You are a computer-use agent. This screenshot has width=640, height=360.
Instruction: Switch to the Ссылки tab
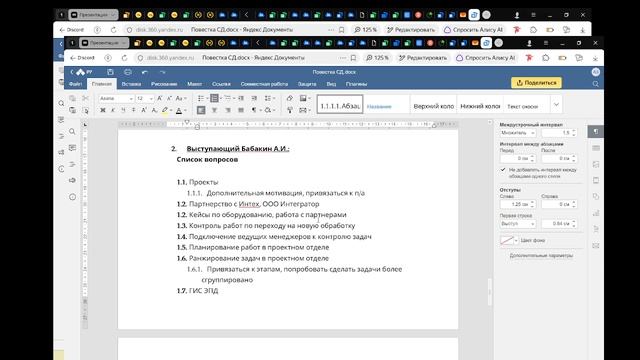point(221,84)
